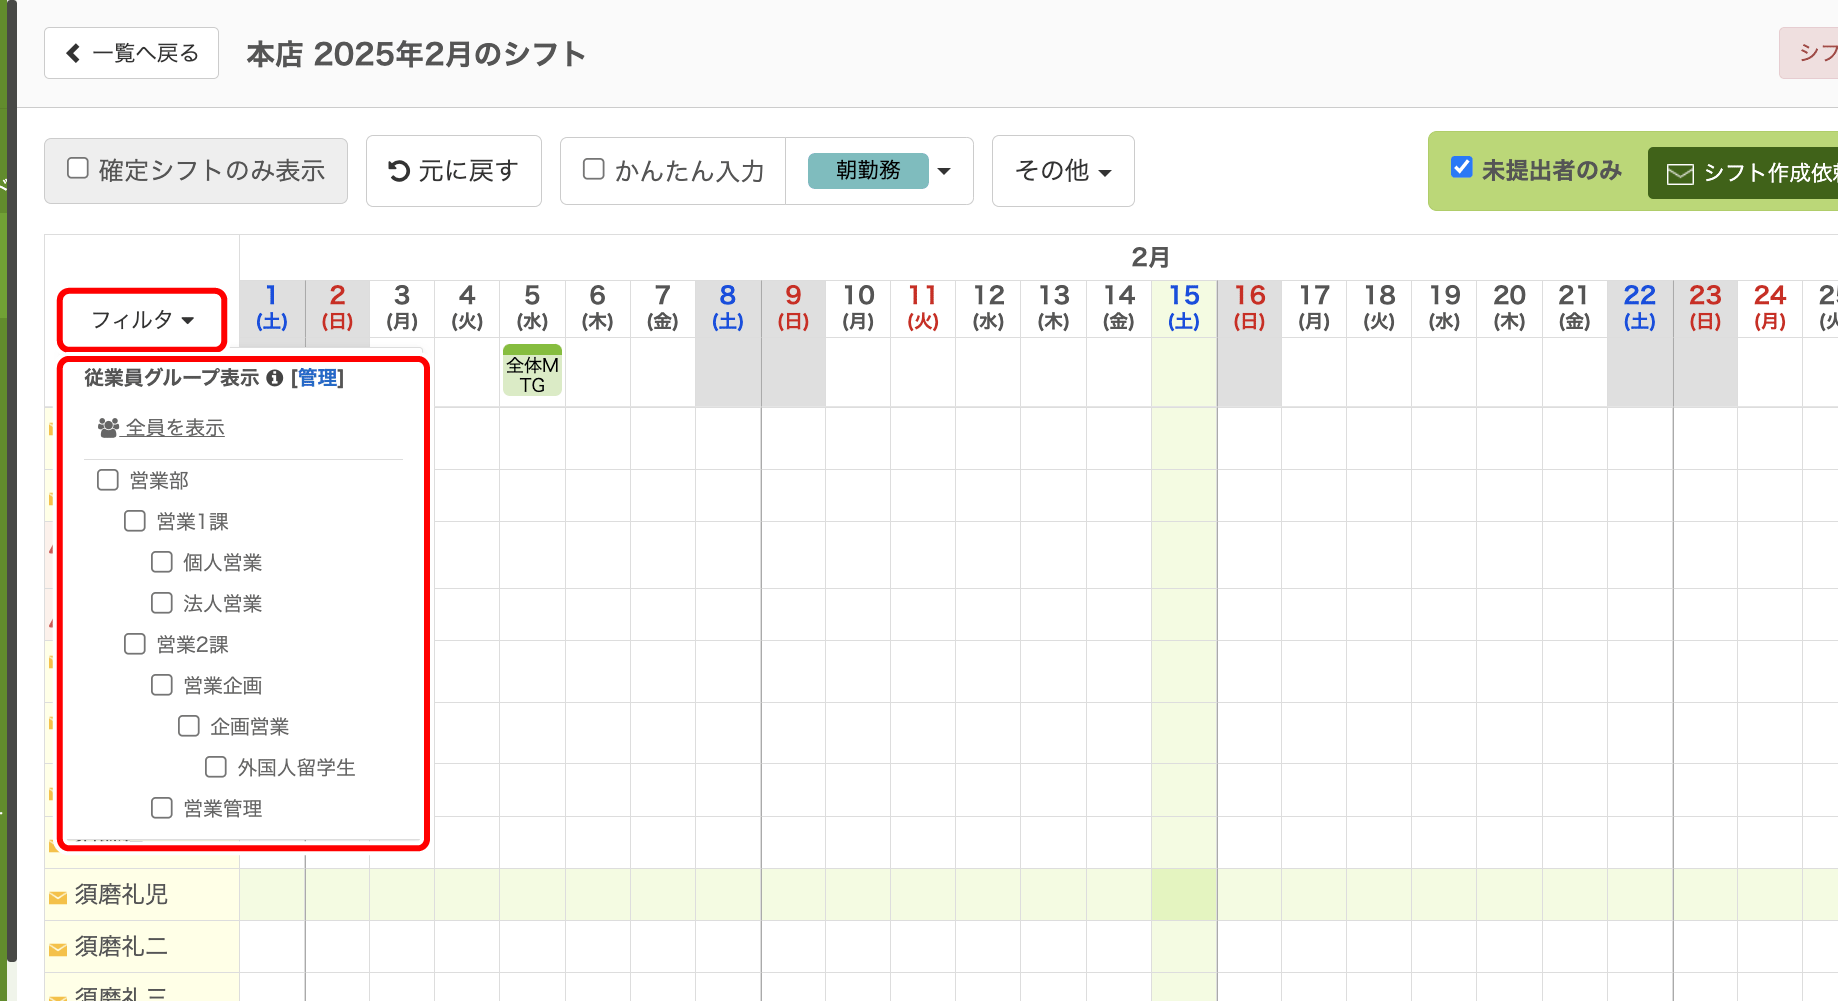Click the 元に戻す undo button
Image resolution: width=1838 pixels, height=1001 pixels.
tap(453, 171)
